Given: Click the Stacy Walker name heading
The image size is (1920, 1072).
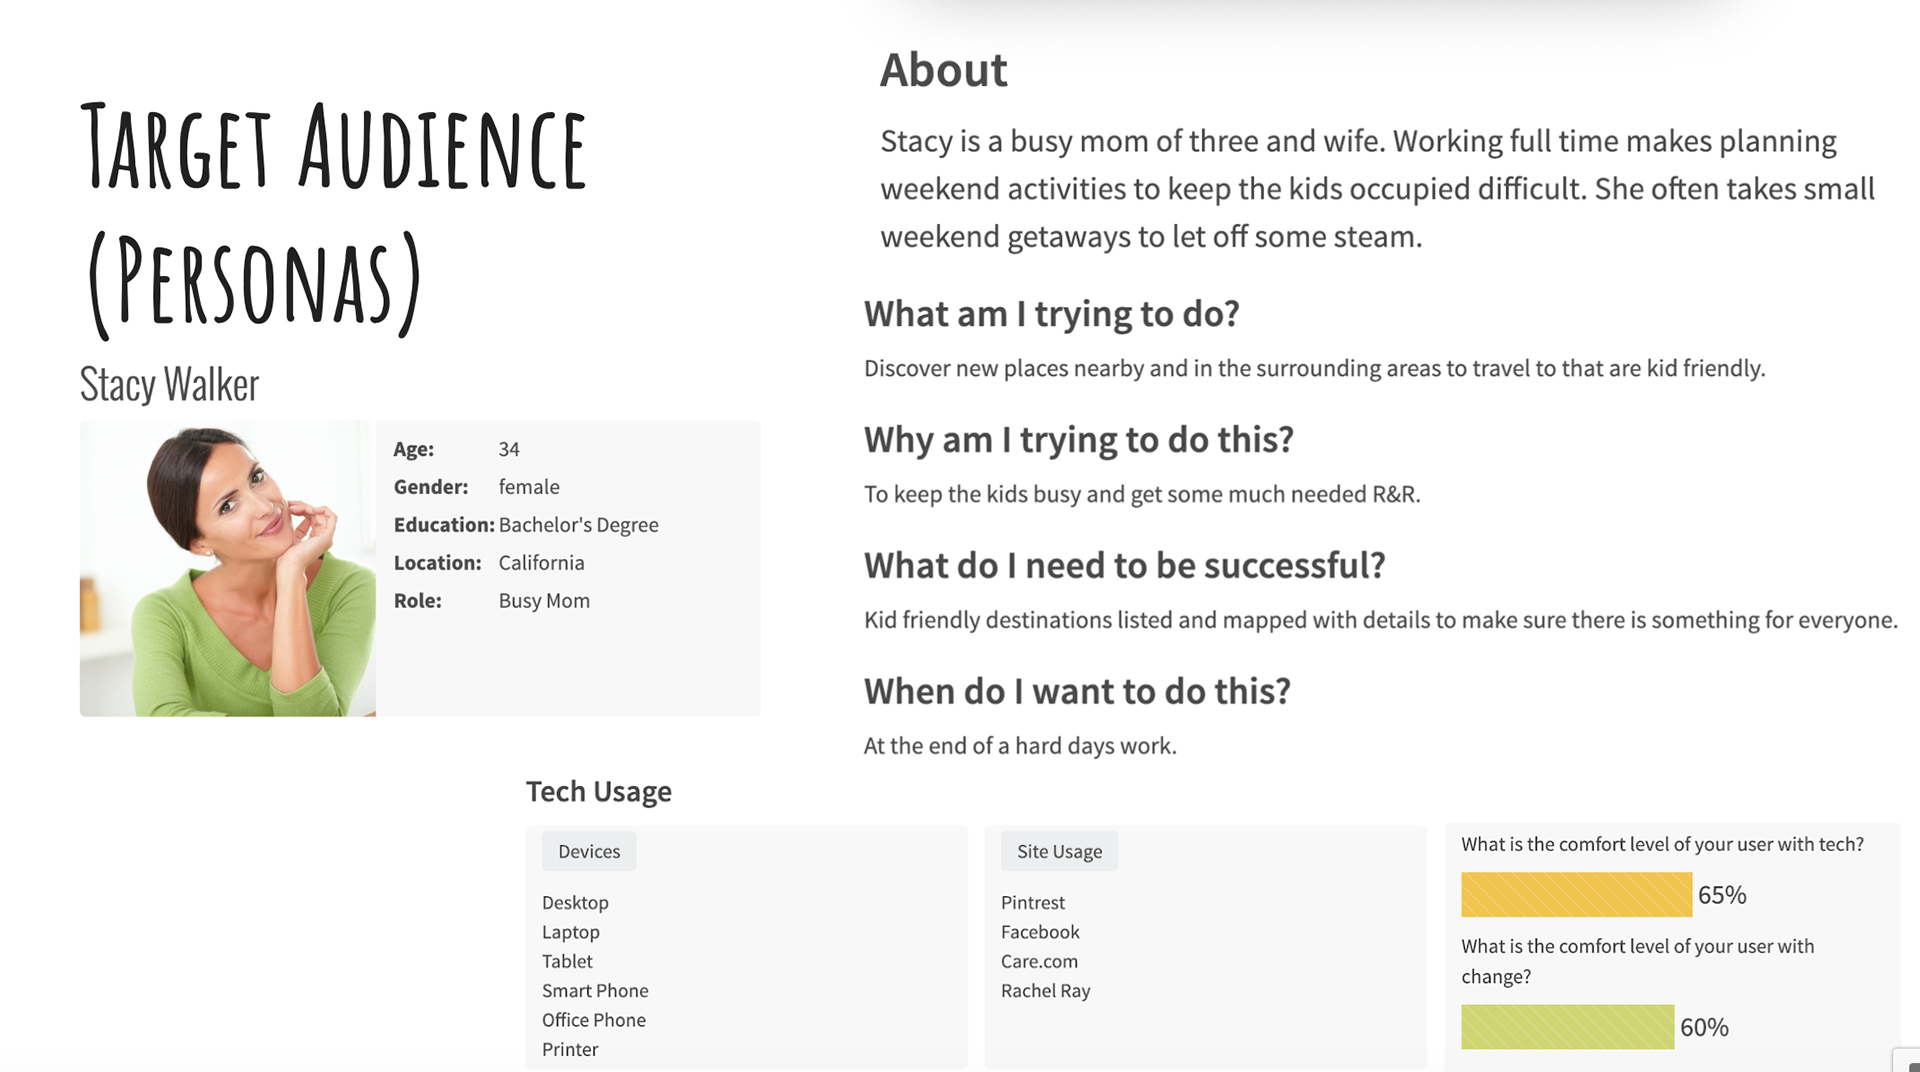Looking at the screenshot, I should click(x=169, y=385).
